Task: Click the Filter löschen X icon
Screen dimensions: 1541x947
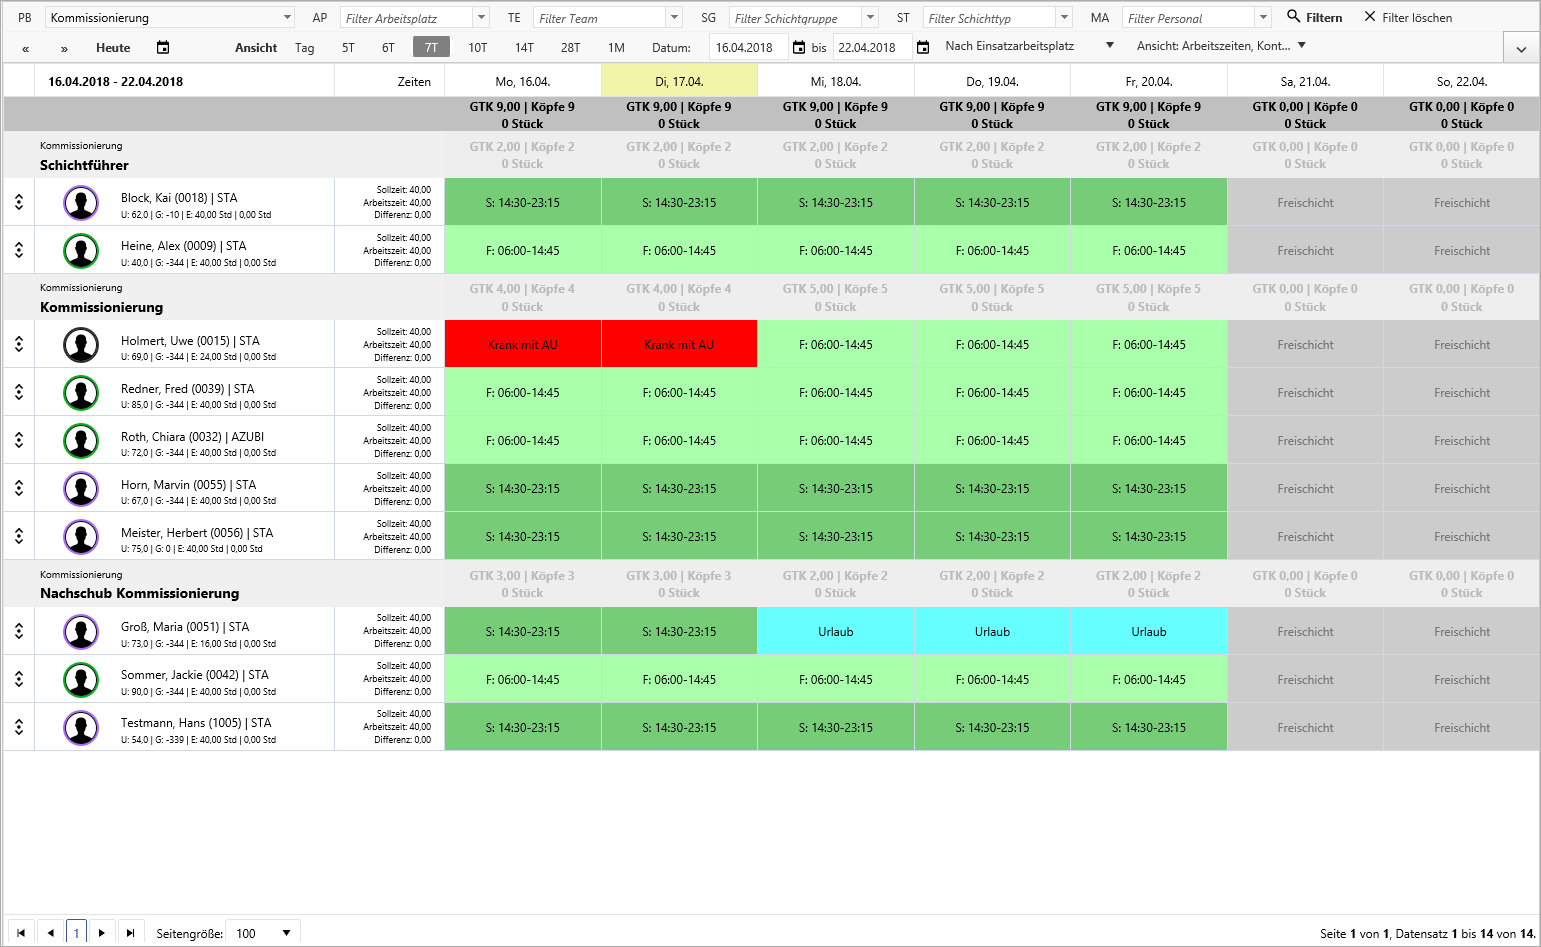Action: pos(1370,17)
